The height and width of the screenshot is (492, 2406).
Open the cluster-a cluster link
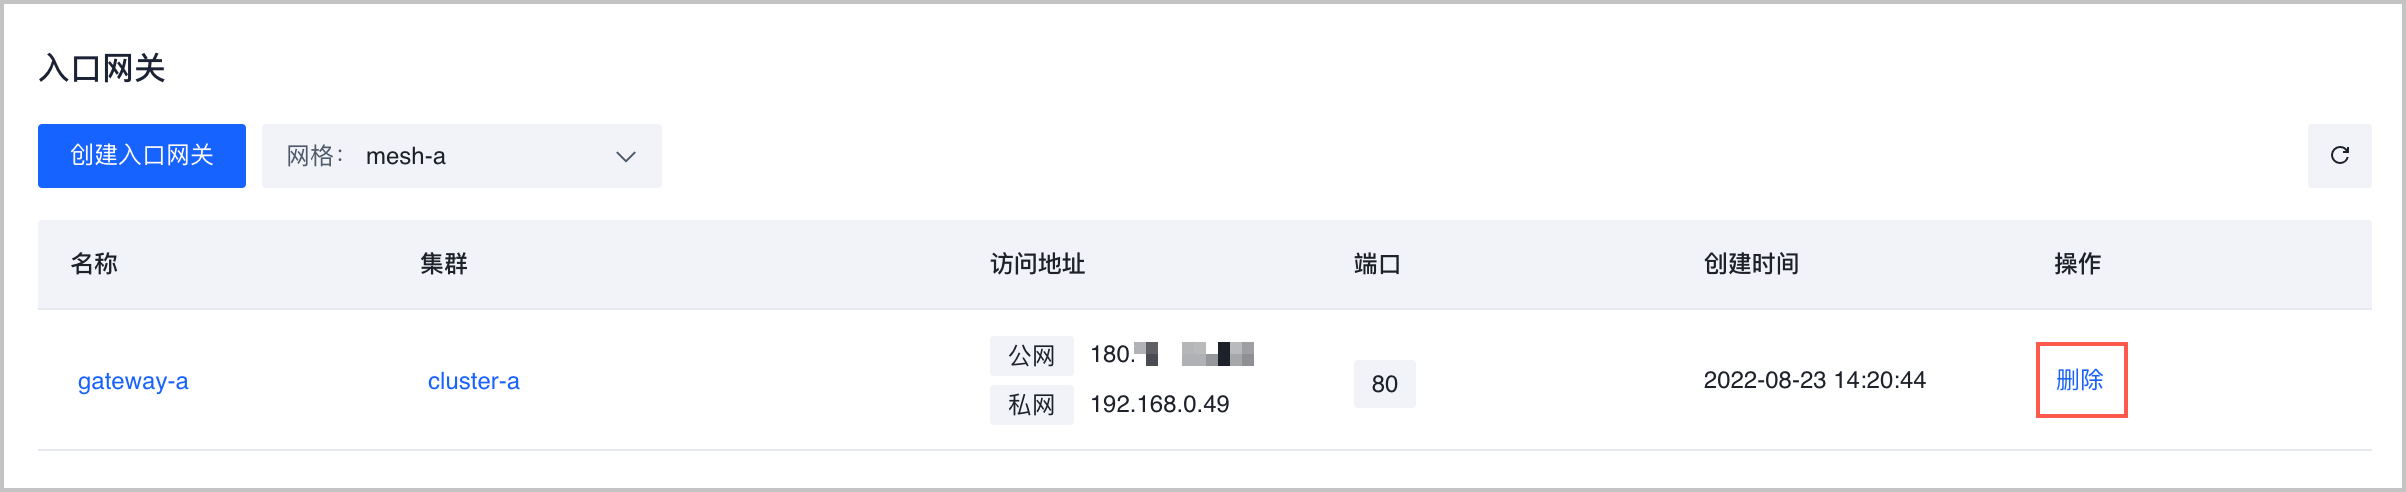click(473, 381)
